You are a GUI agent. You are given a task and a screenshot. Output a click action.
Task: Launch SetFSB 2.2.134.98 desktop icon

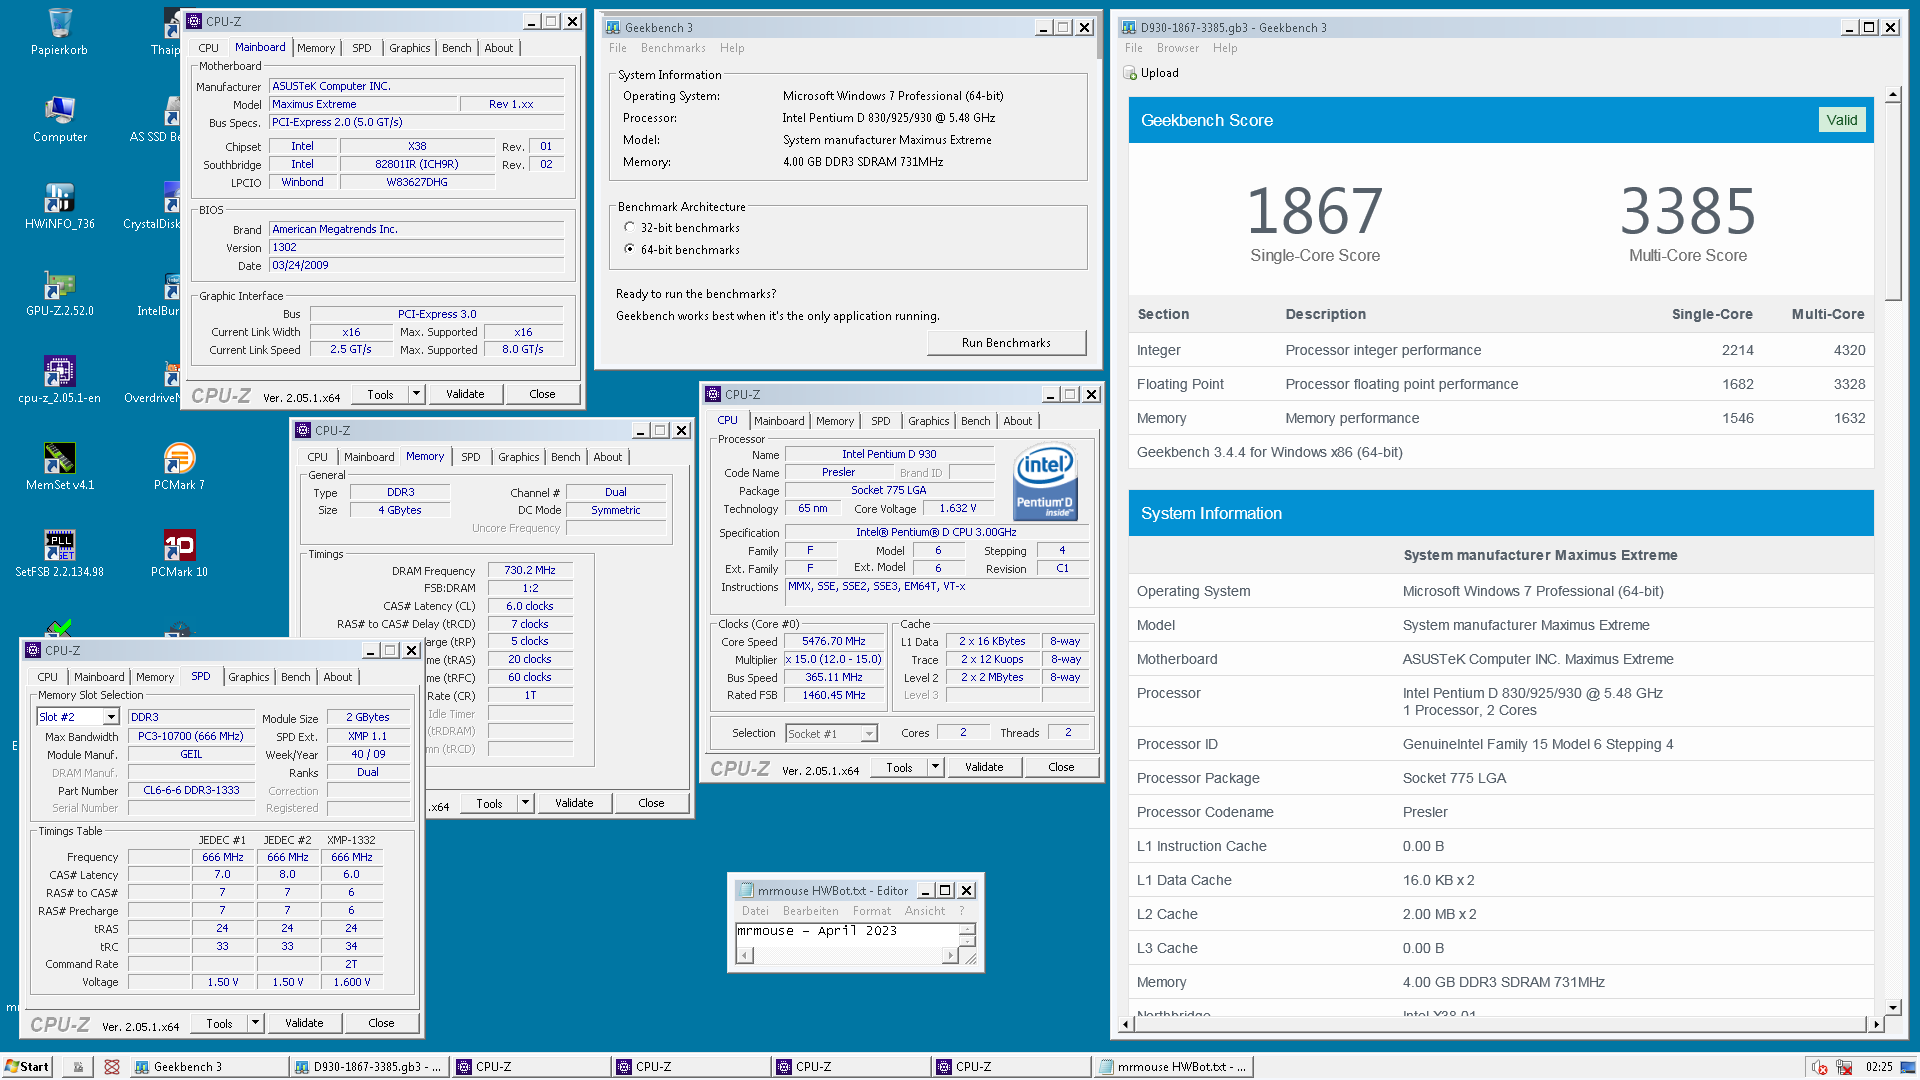(59, 554)
